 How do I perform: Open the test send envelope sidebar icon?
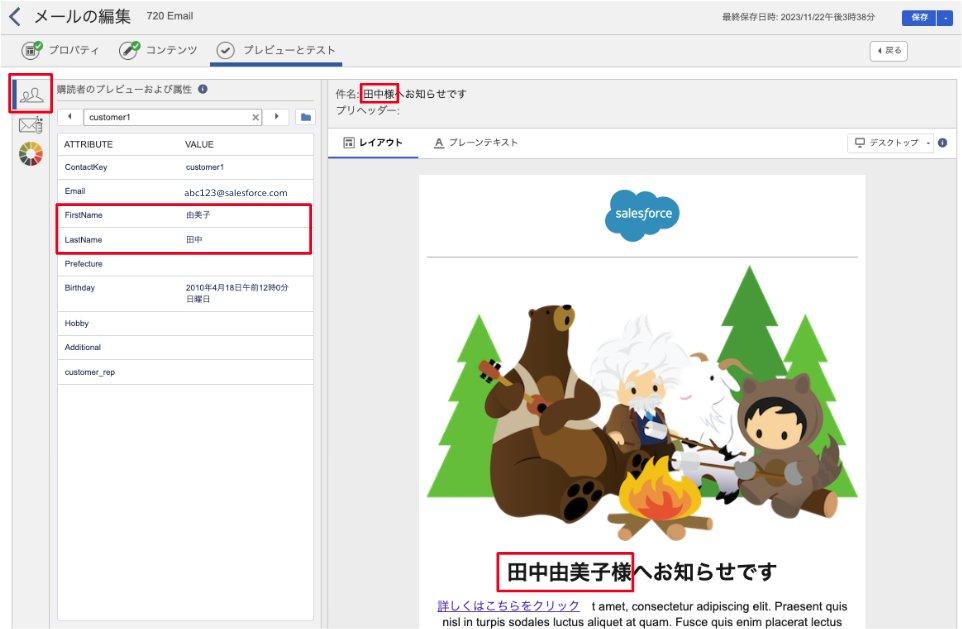tap(30, 126)
